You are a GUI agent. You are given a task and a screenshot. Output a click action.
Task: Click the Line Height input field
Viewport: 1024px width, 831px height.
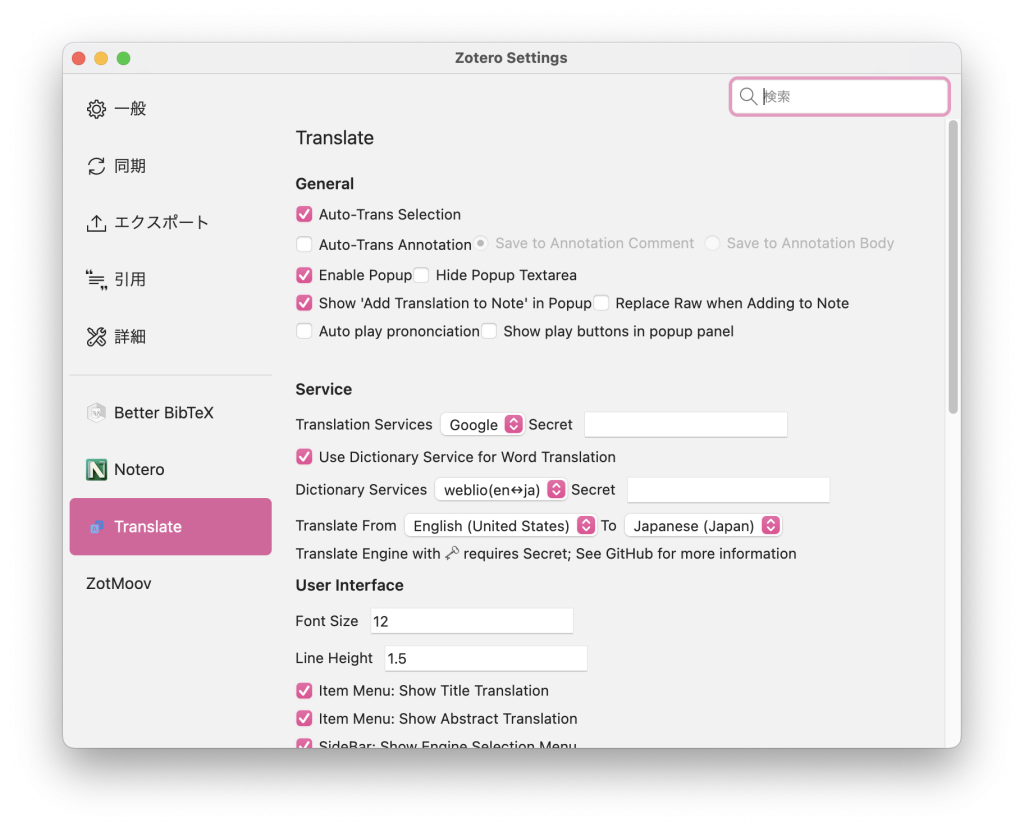pyautogui.click(x=485, y=659)
